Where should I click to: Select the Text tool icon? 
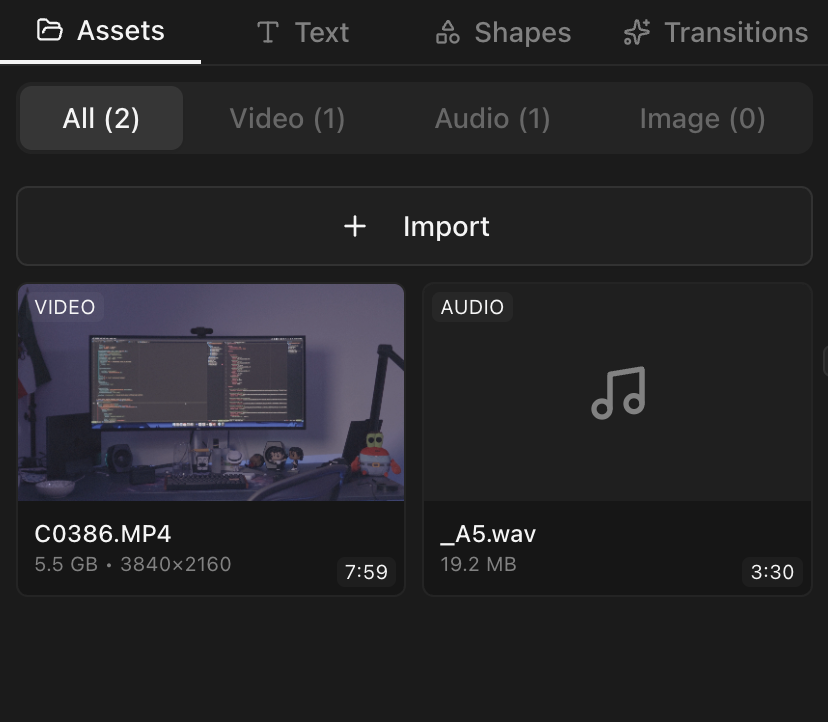[x=266, y=32]
